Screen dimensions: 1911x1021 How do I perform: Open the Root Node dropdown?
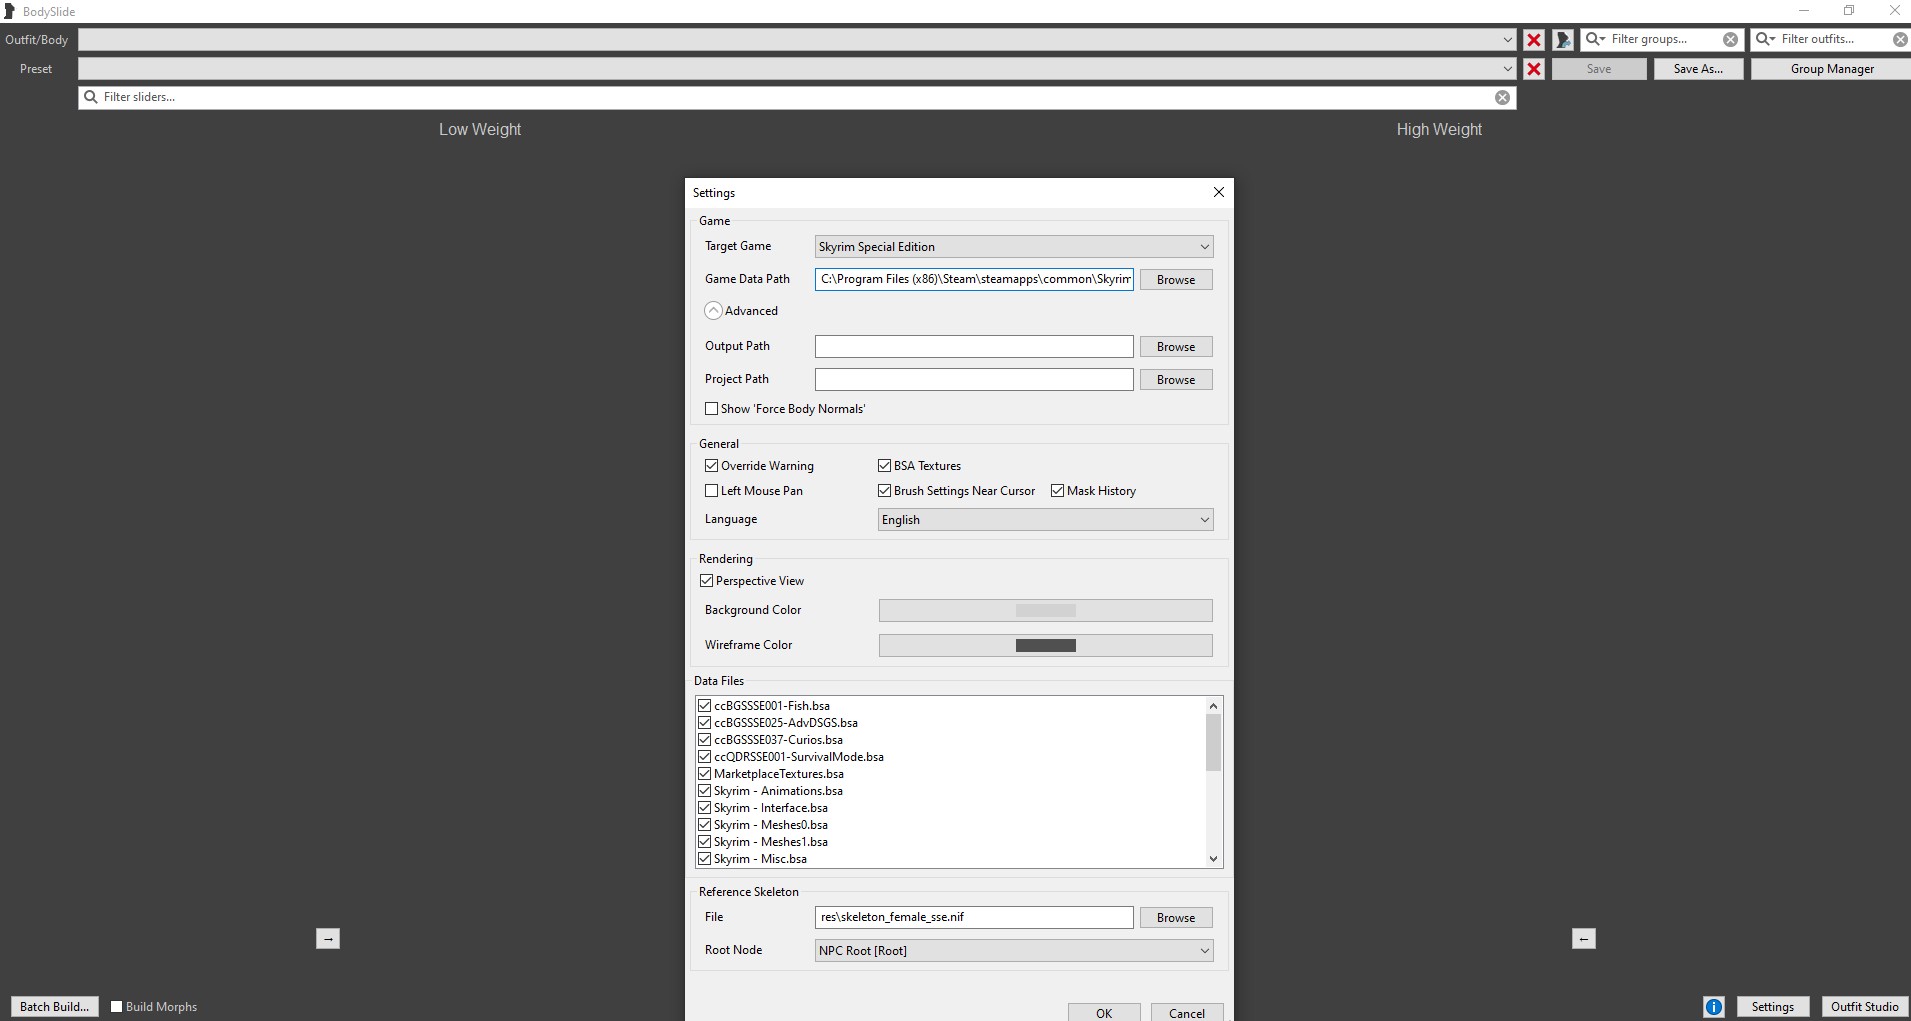point(1014,951)
